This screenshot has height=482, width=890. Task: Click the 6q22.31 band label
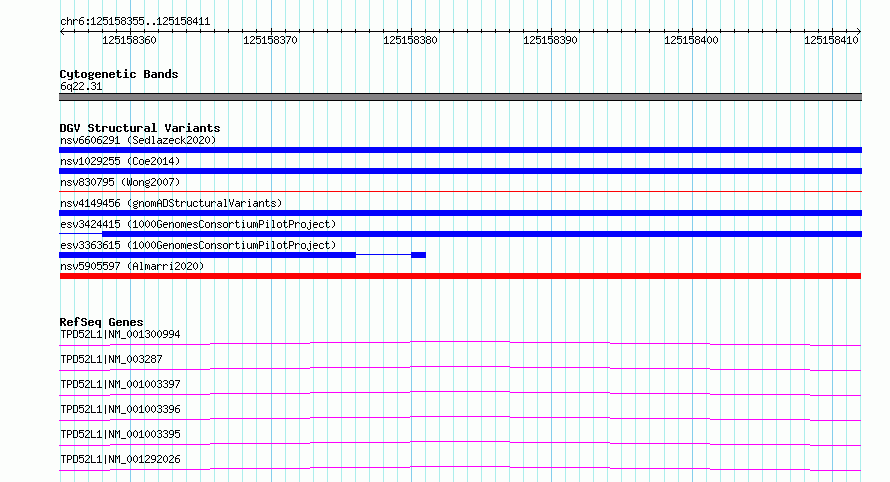[x=81, y=86]
